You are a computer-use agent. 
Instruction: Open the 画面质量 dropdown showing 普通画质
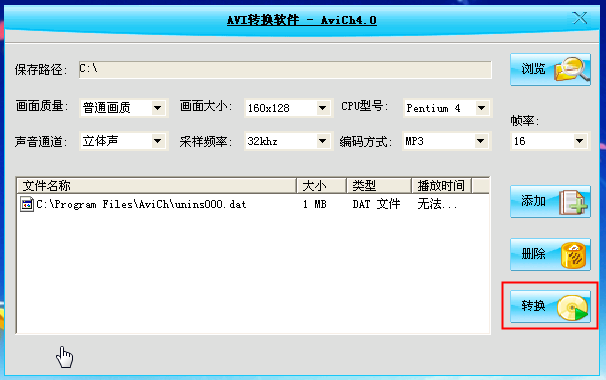(123, 108)
